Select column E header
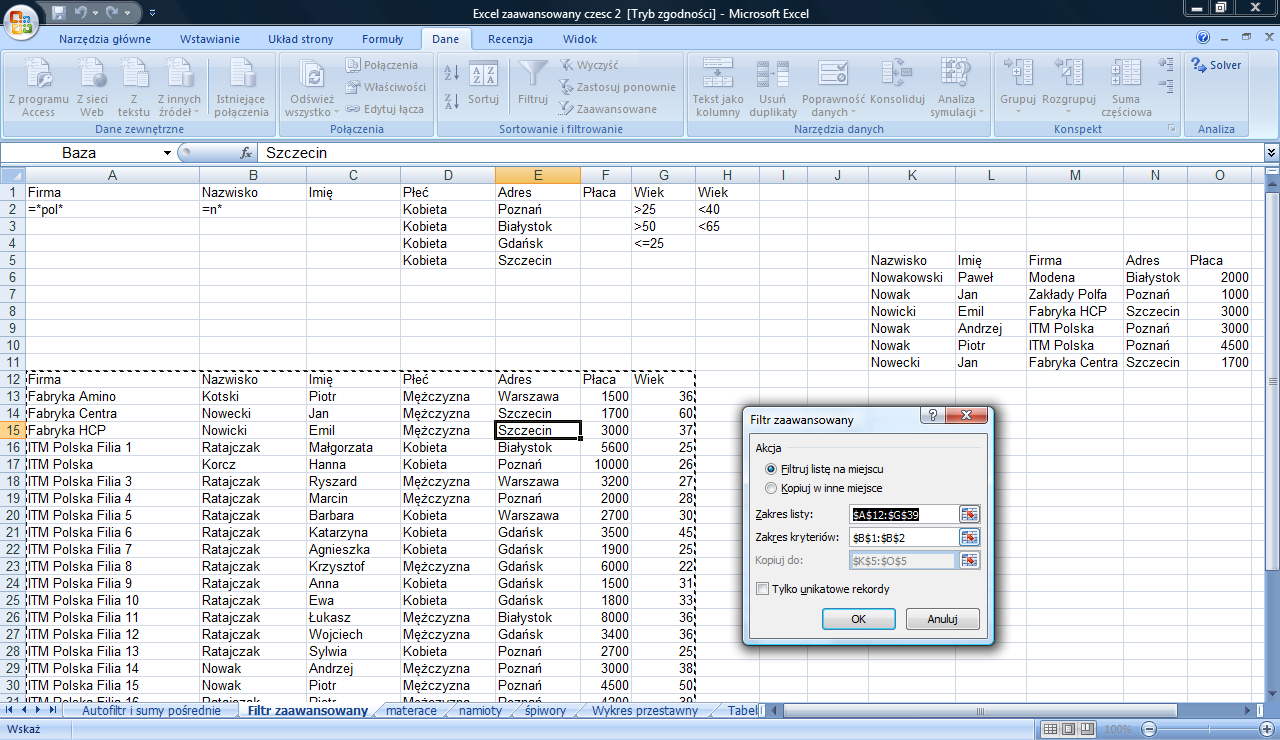1280x740 pixels. 538,176
